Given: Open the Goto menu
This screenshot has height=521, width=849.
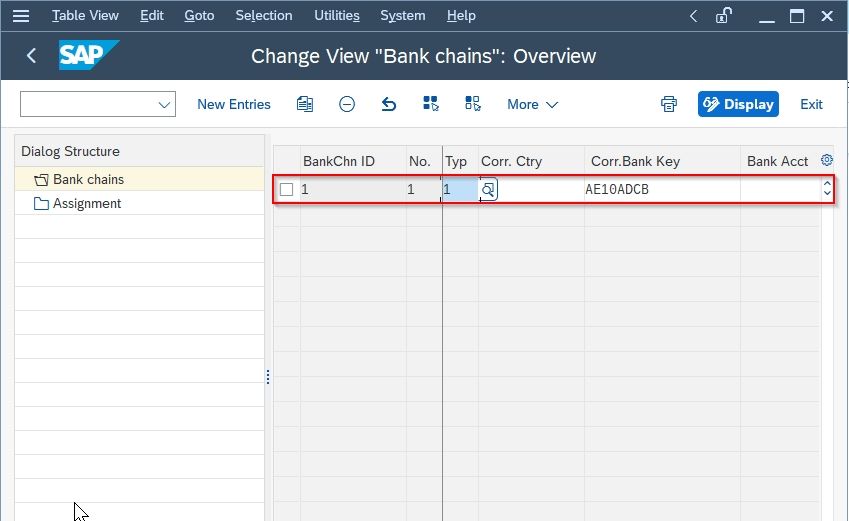Looking at the screenshot, I should pos(199,16).
